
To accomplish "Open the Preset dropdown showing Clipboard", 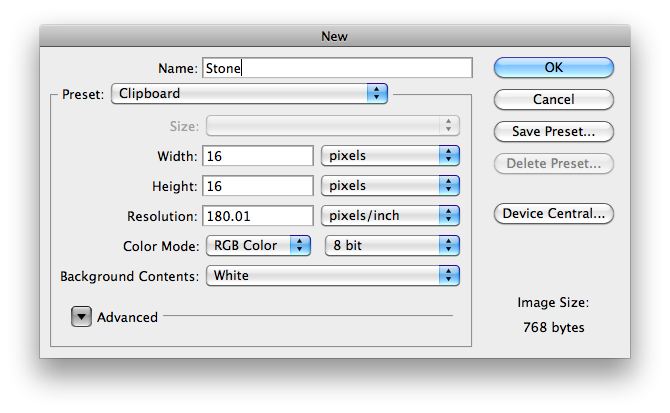I will [249, 94].
